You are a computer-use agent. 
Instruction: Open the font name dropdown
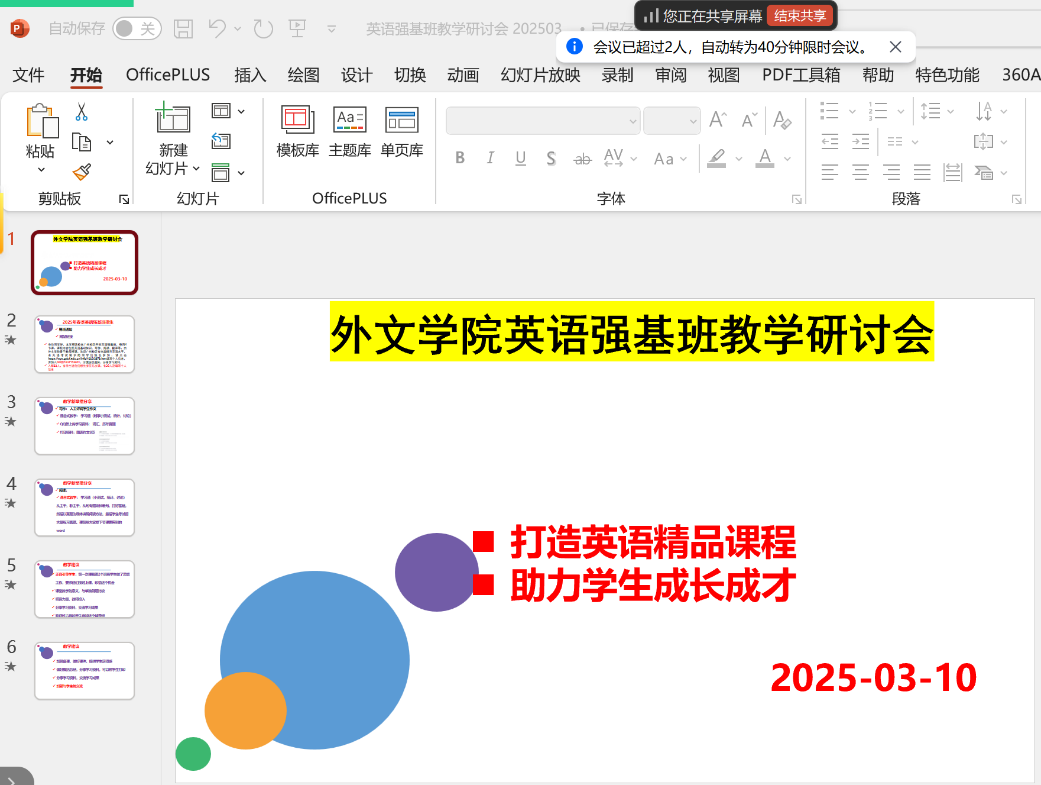pyautogui.click(x=632, y=121)
